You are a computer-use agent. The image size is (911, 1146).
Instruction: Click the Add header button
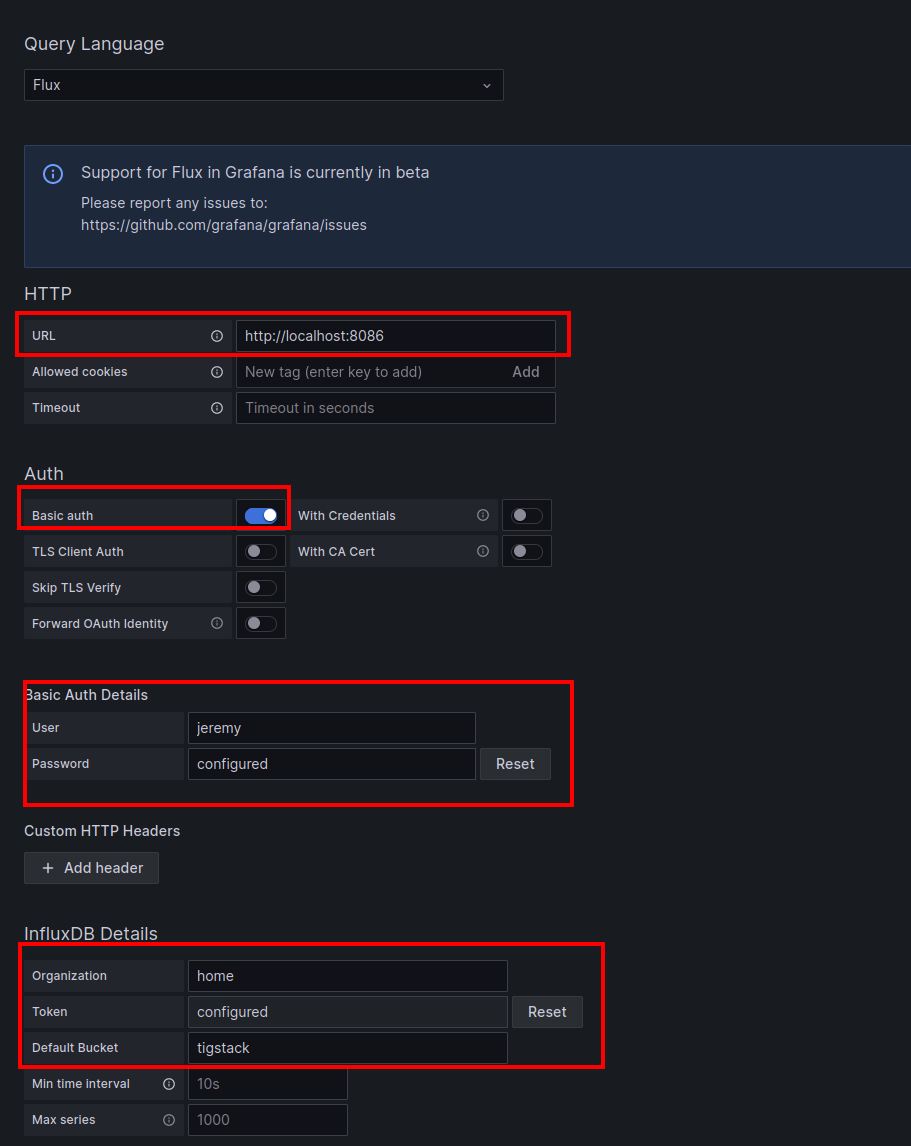pos(91,868)
